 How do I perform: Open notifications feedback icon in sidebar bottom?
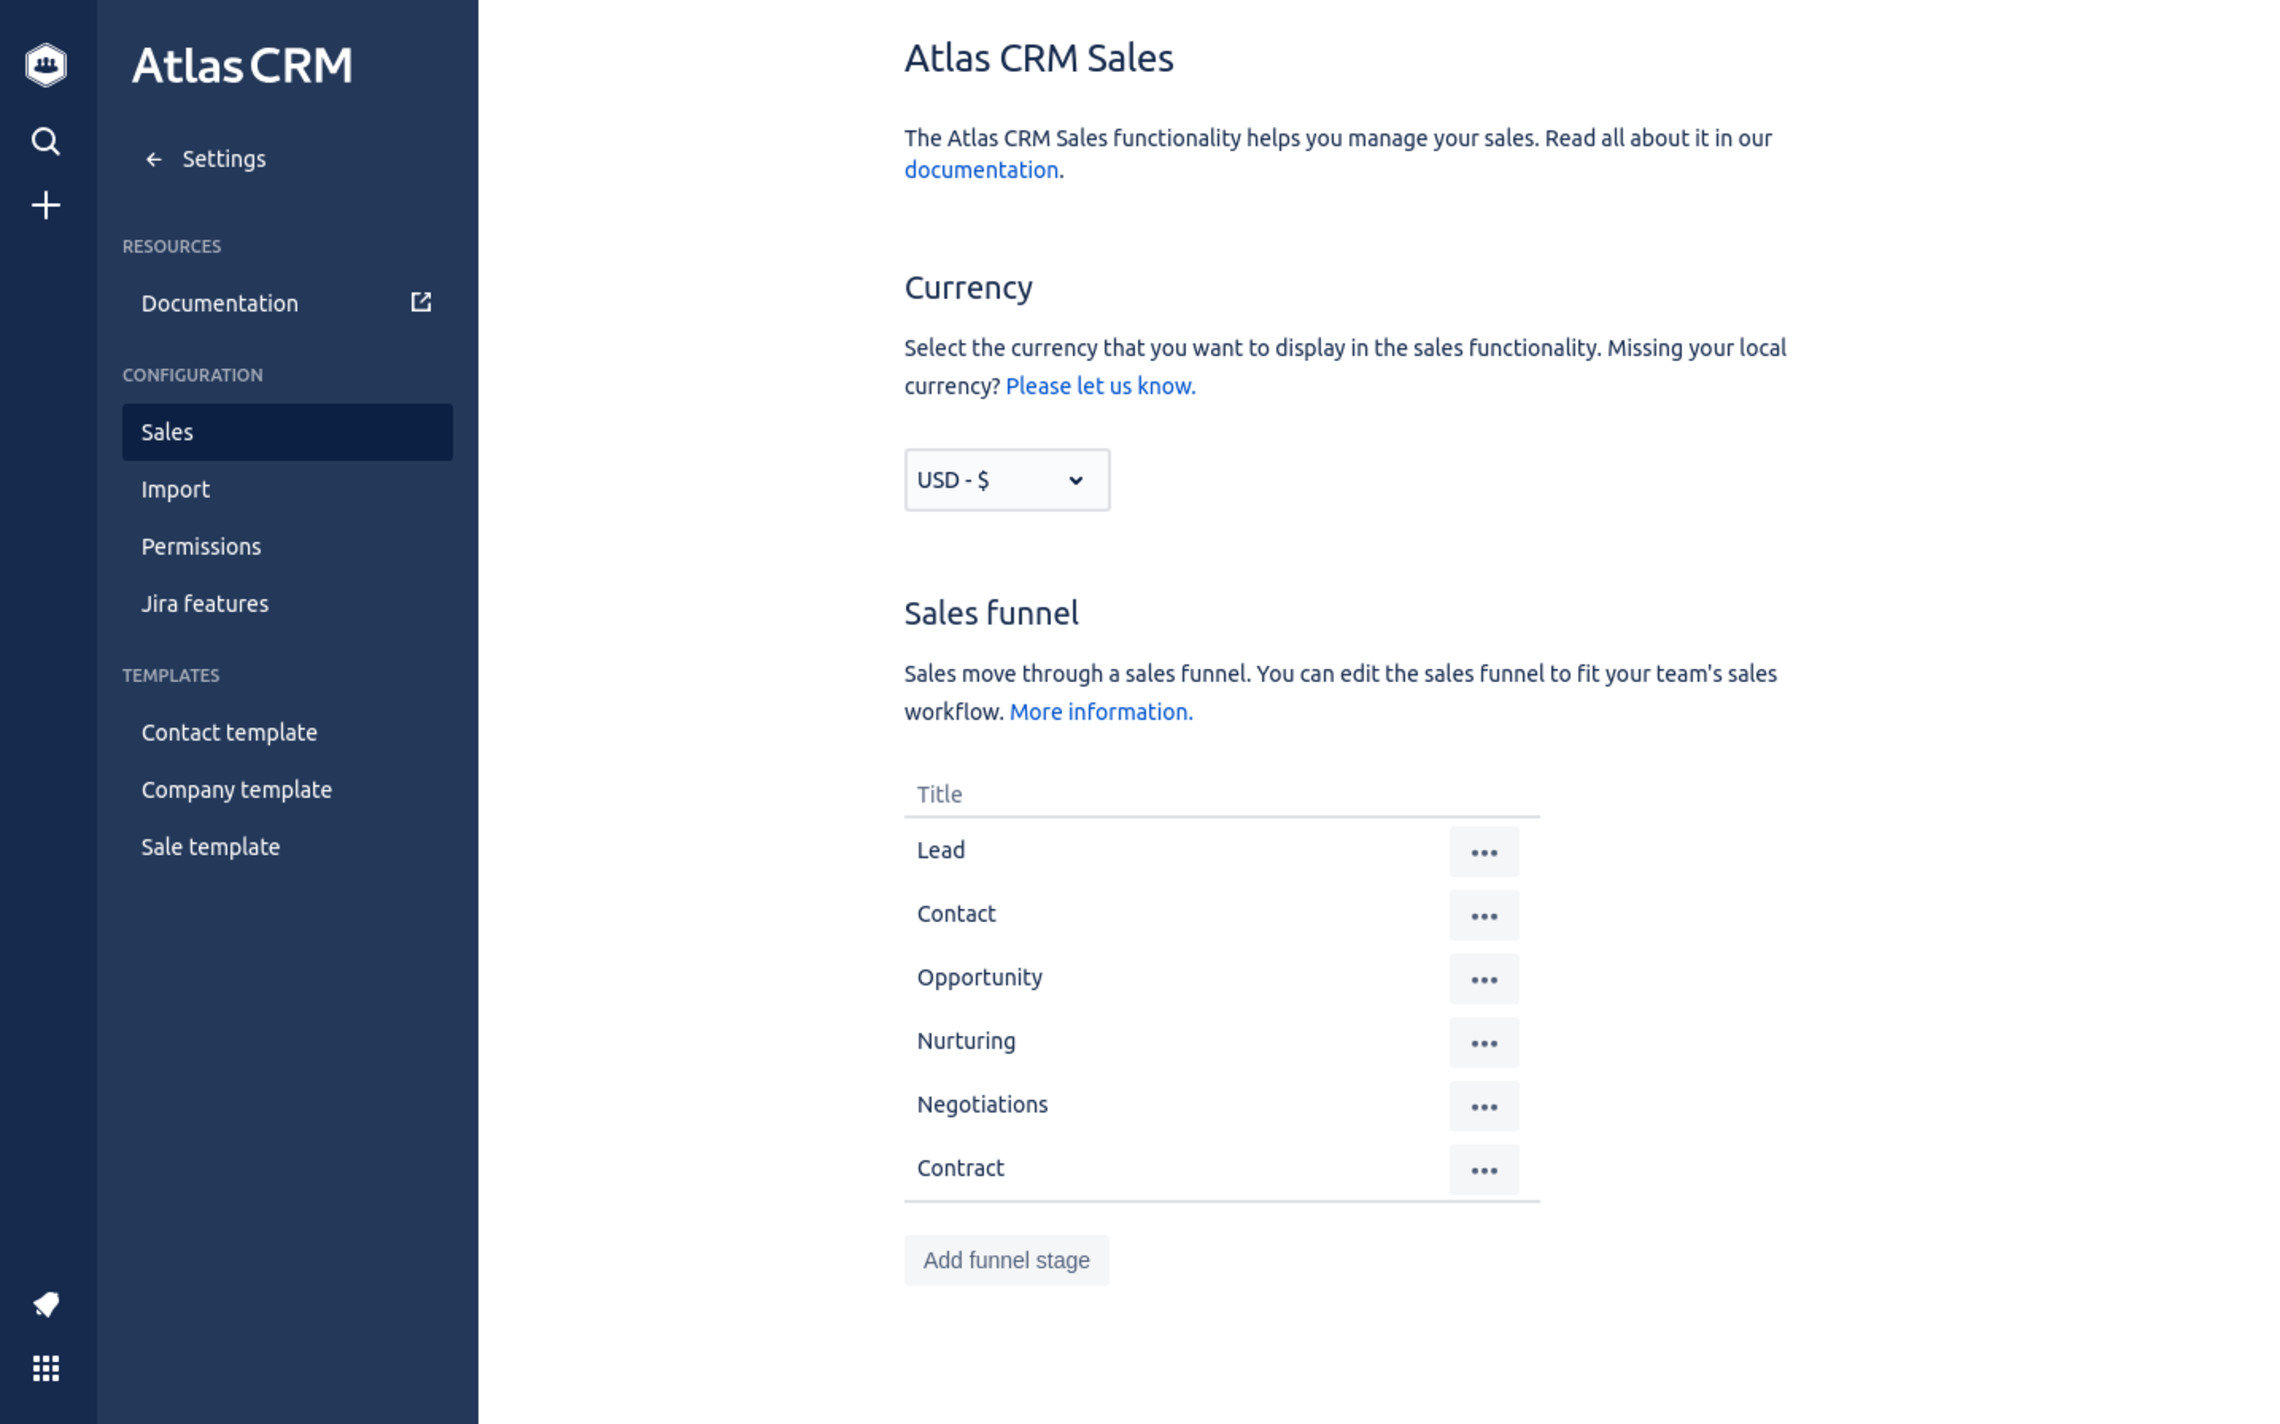coord(46,1304)
